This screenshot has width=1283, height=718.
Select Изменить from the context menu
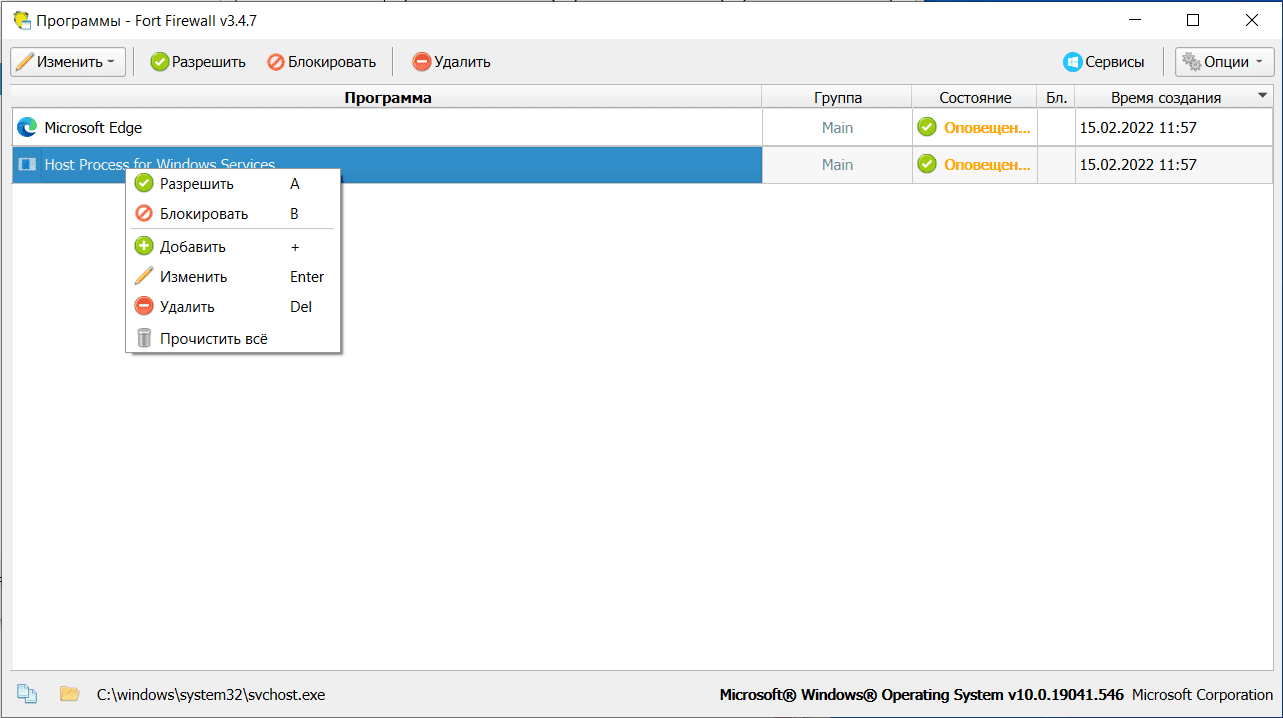pyautogui.click(x=194, y=277)
